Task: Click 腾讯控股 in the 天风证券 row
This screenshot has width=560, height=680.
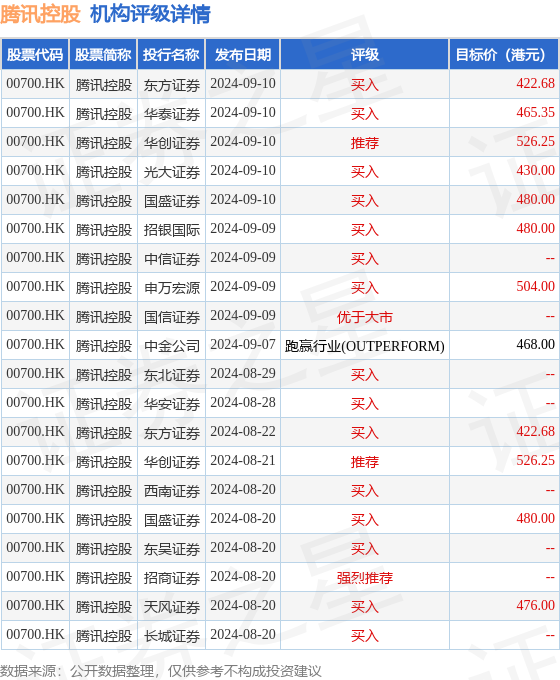Action: [104, 607]
